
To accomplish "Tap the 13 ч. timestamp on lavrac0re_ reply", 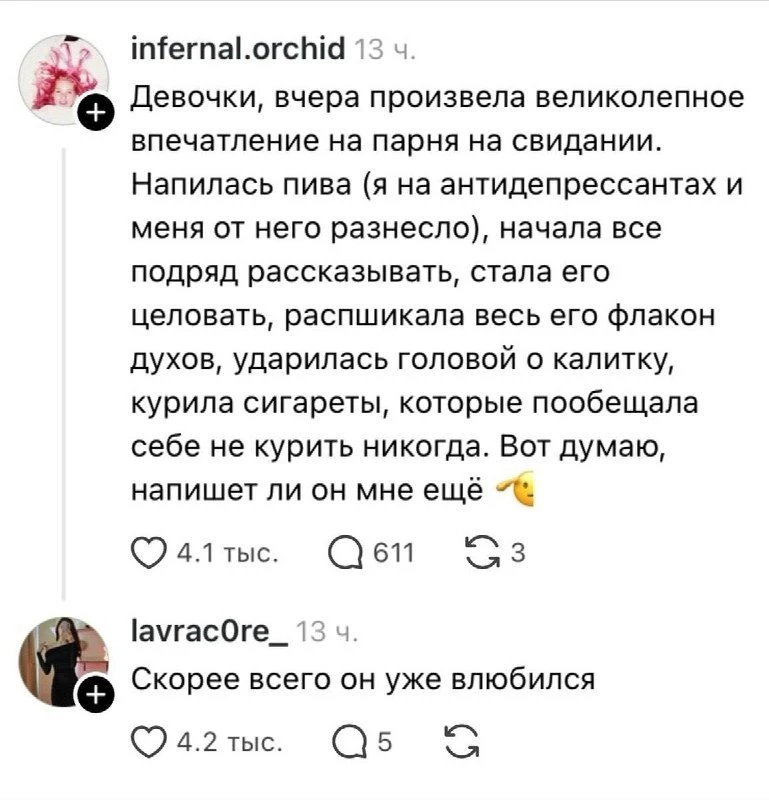I will pos(327,633).
